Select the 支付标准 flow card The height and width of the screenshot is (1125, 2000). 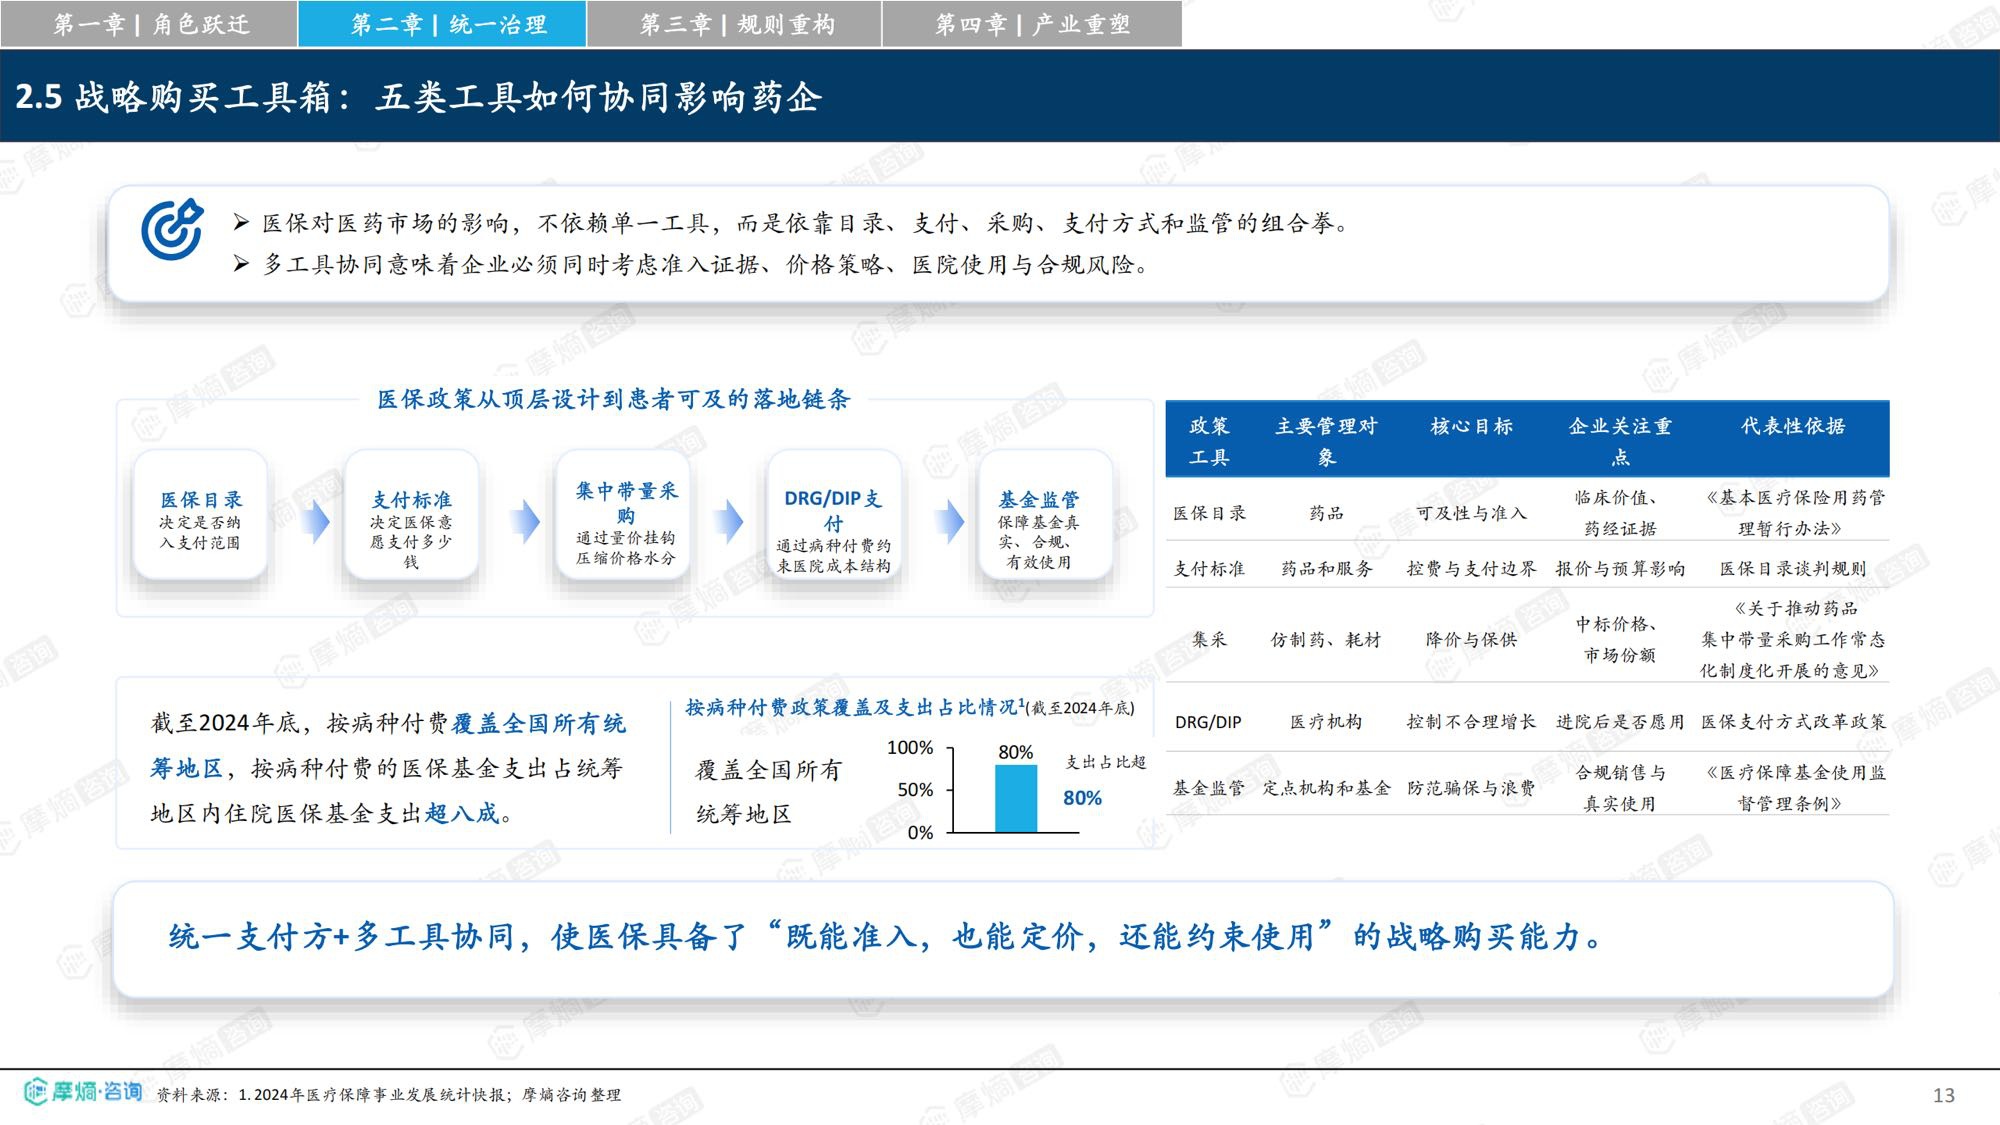pyautogui.click(x=411, y=516)
